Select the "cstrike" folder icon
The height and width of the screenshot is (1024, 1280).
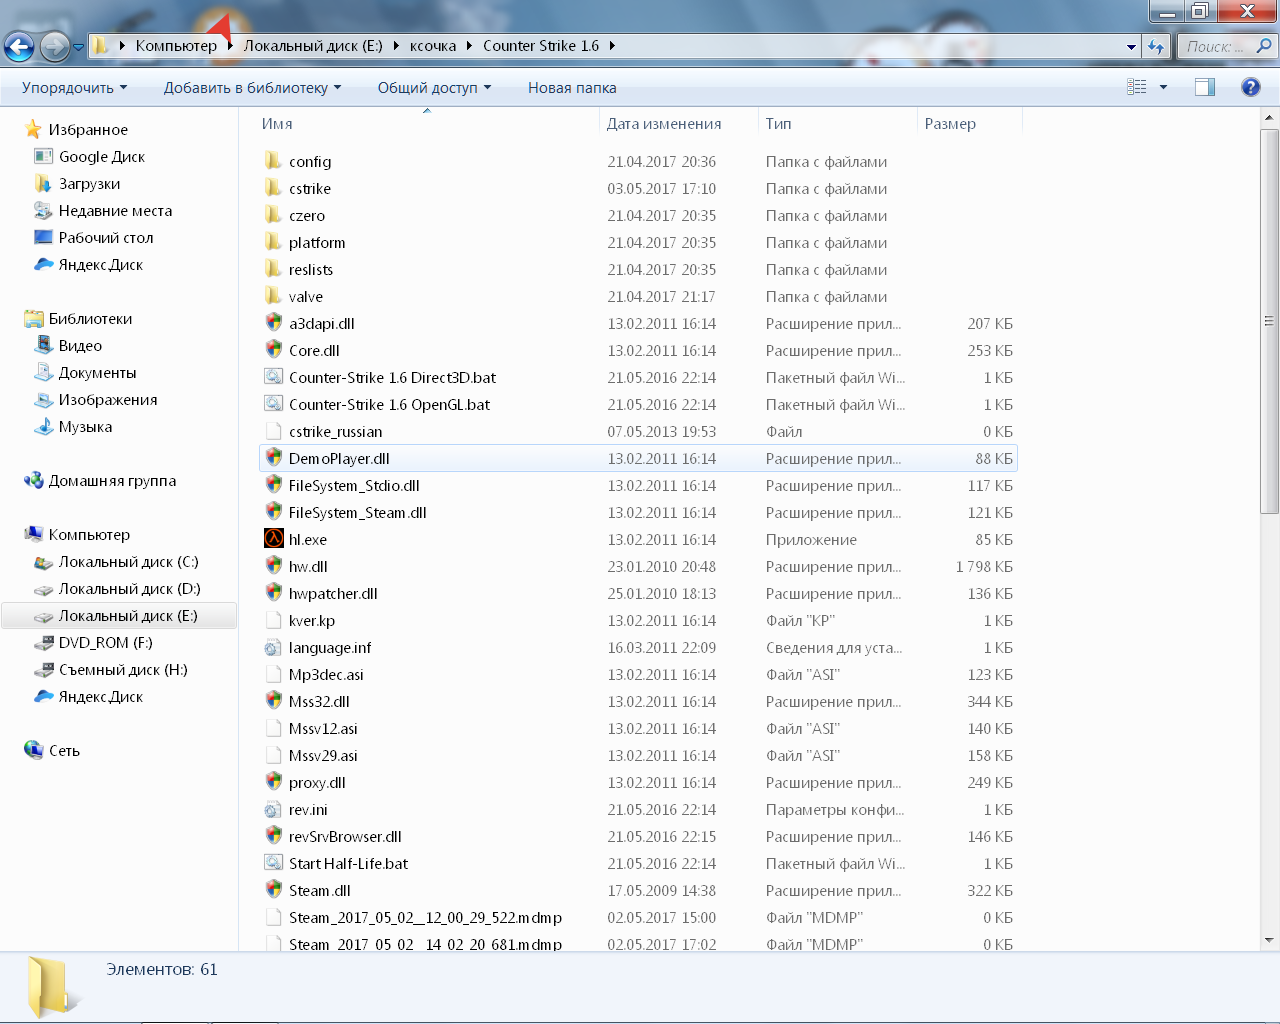[x=273, y=188]
